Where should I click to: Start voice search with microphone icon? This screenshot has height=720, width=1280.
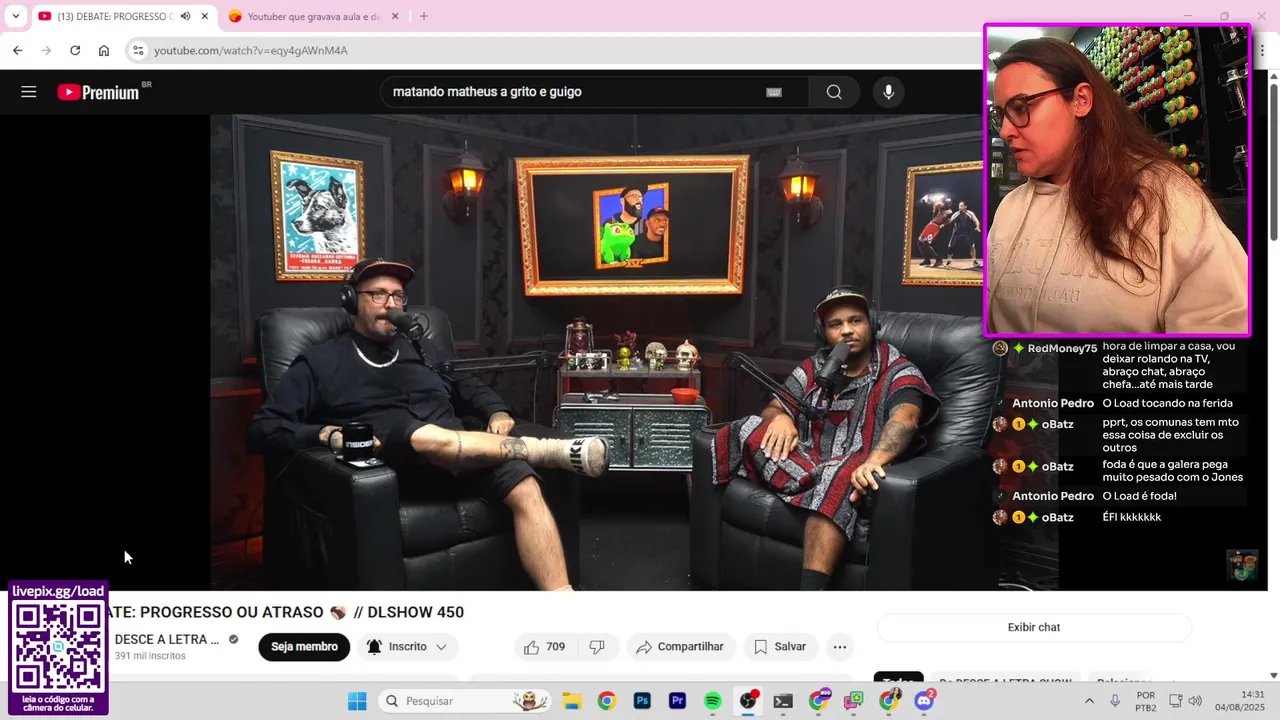[x=888, y=92]
